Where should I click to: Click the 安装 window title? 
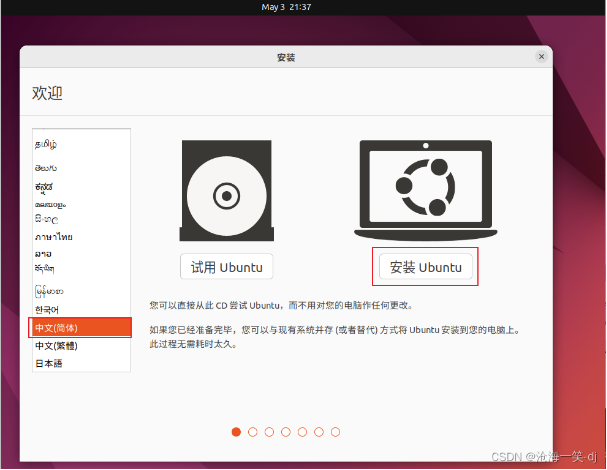[286, 57]
